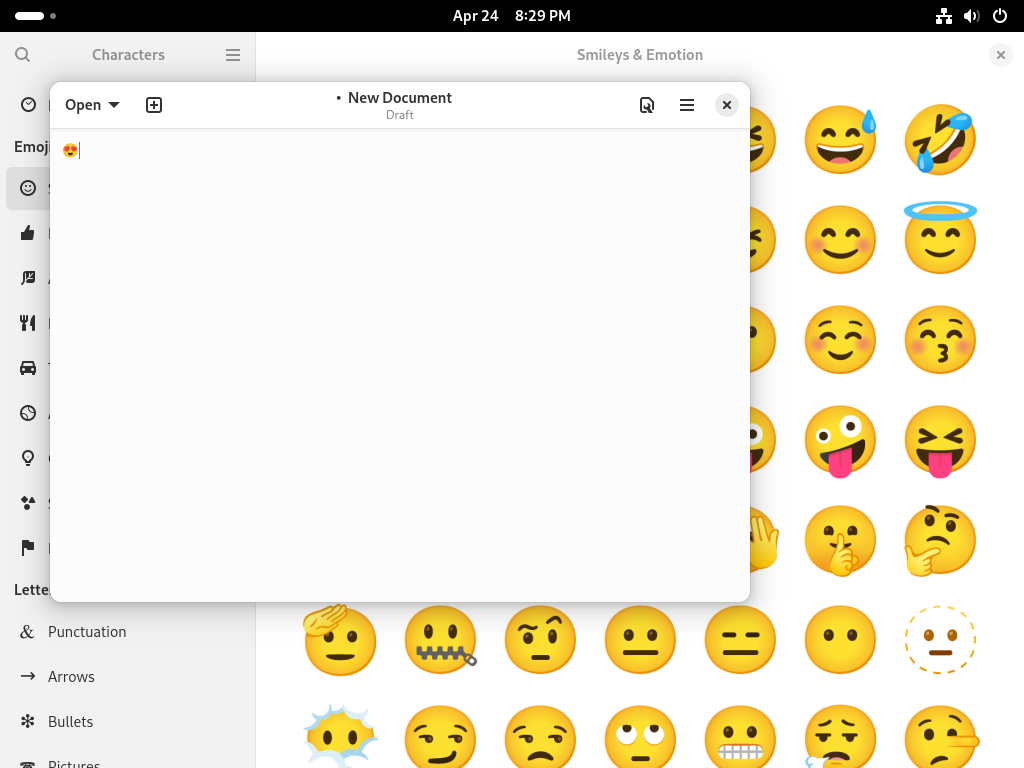This screenshot has width=1024, height=768.
Task: Close the New Document editor window
Action: click(726, 105)
